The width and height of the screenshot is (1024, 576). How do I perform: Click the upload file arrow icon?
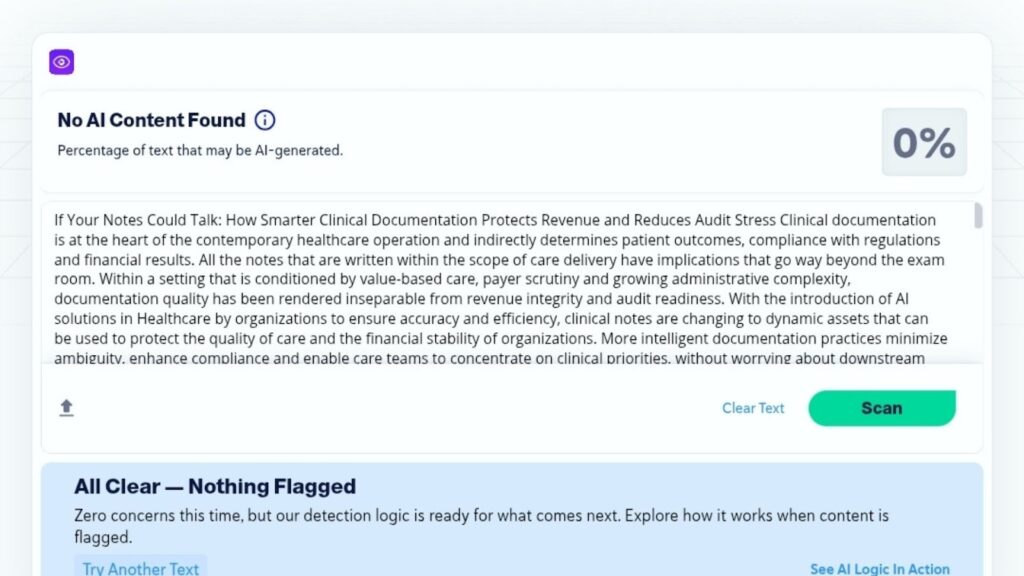pos(67,408)
